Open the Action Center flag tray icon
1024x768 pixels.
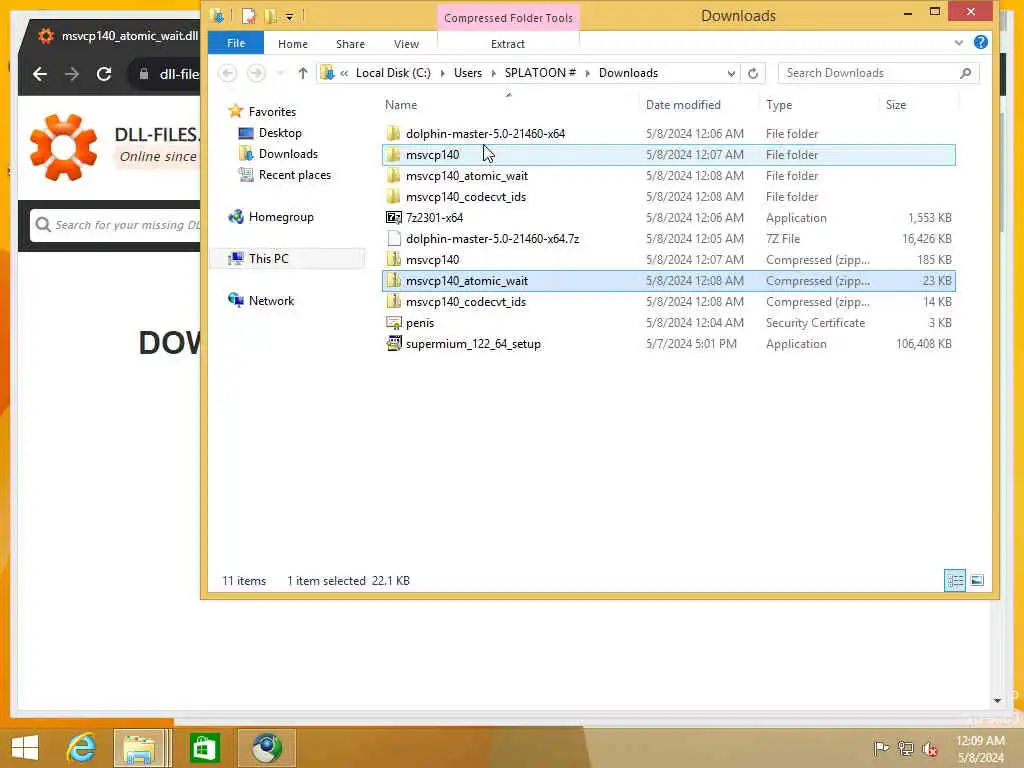point(880,748)
